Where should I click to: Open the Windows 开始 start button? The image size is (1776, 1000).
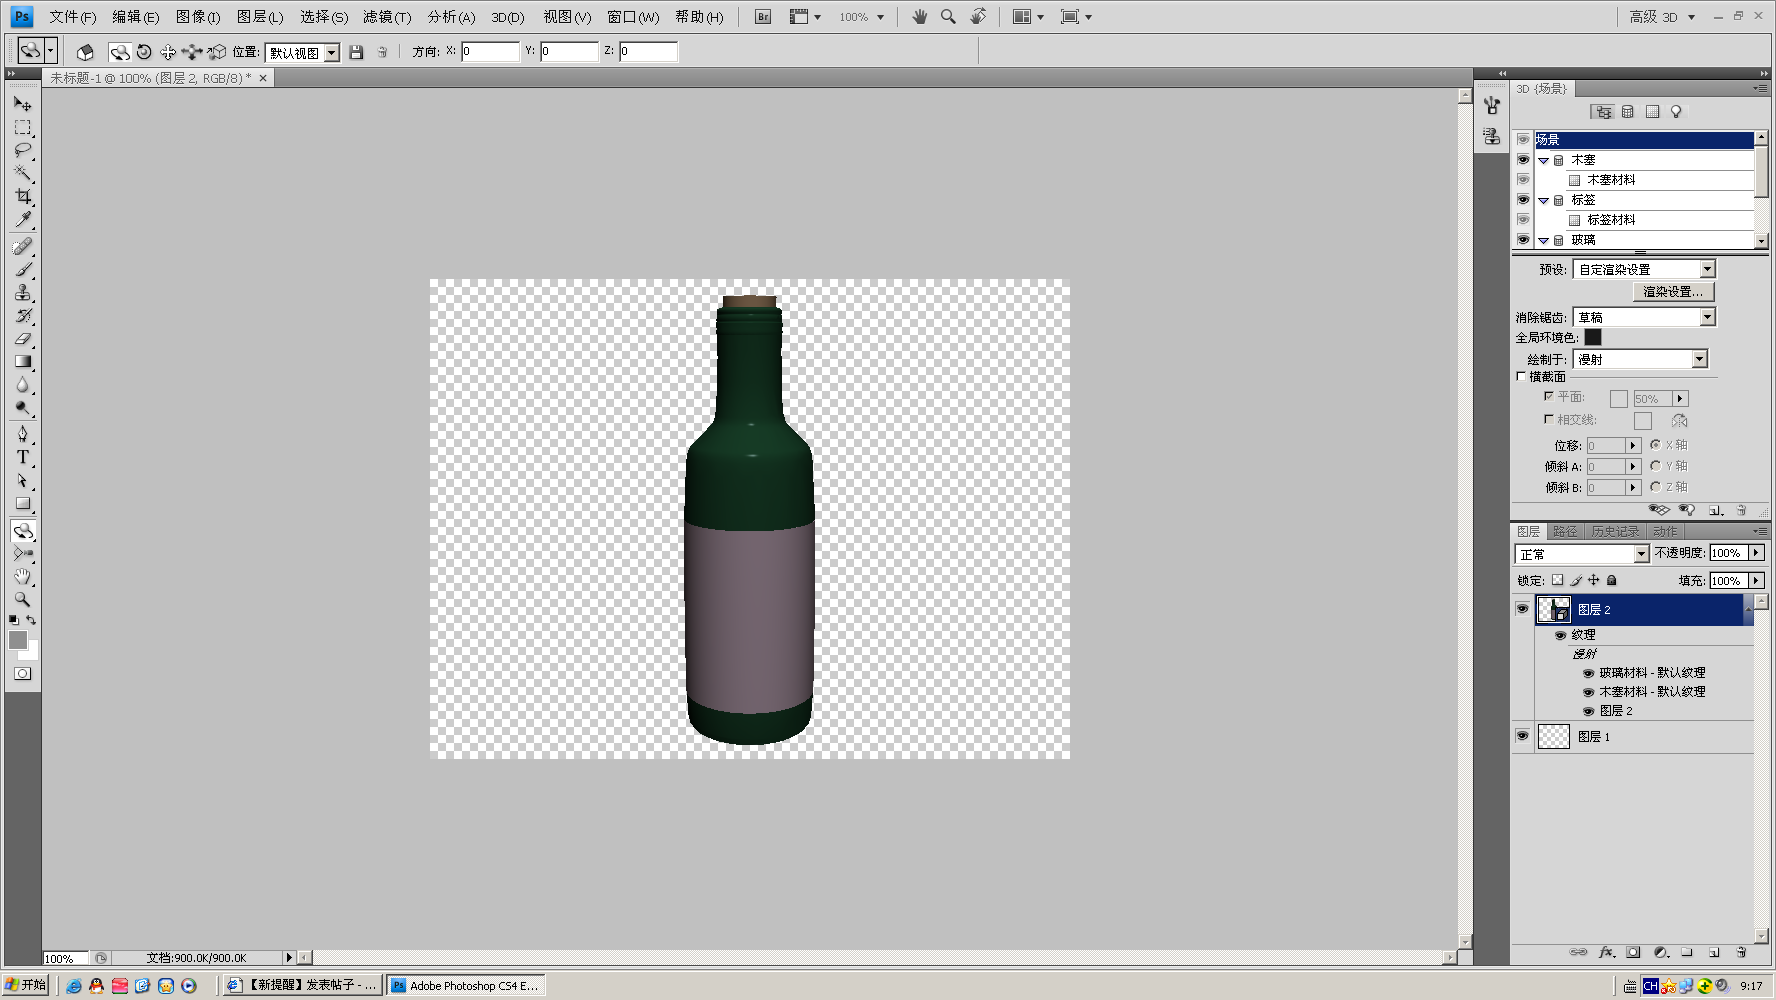[26, 985]
